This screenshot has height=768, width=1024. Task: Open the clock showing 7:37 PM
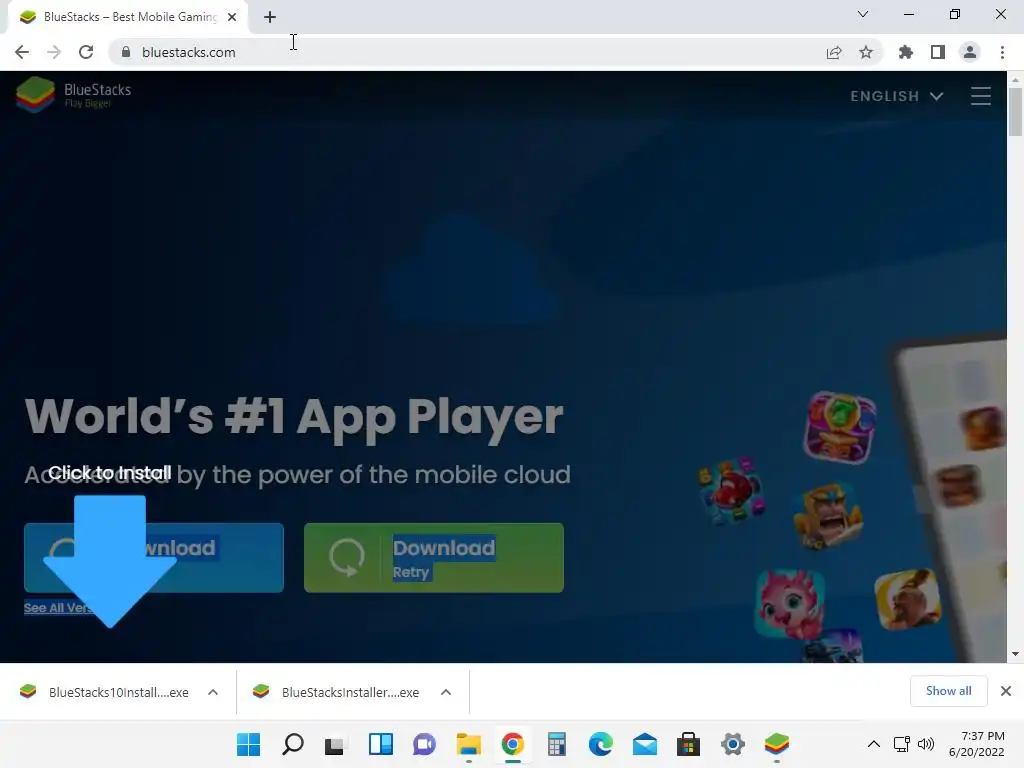pyautogui.click(x=977, y=744)
